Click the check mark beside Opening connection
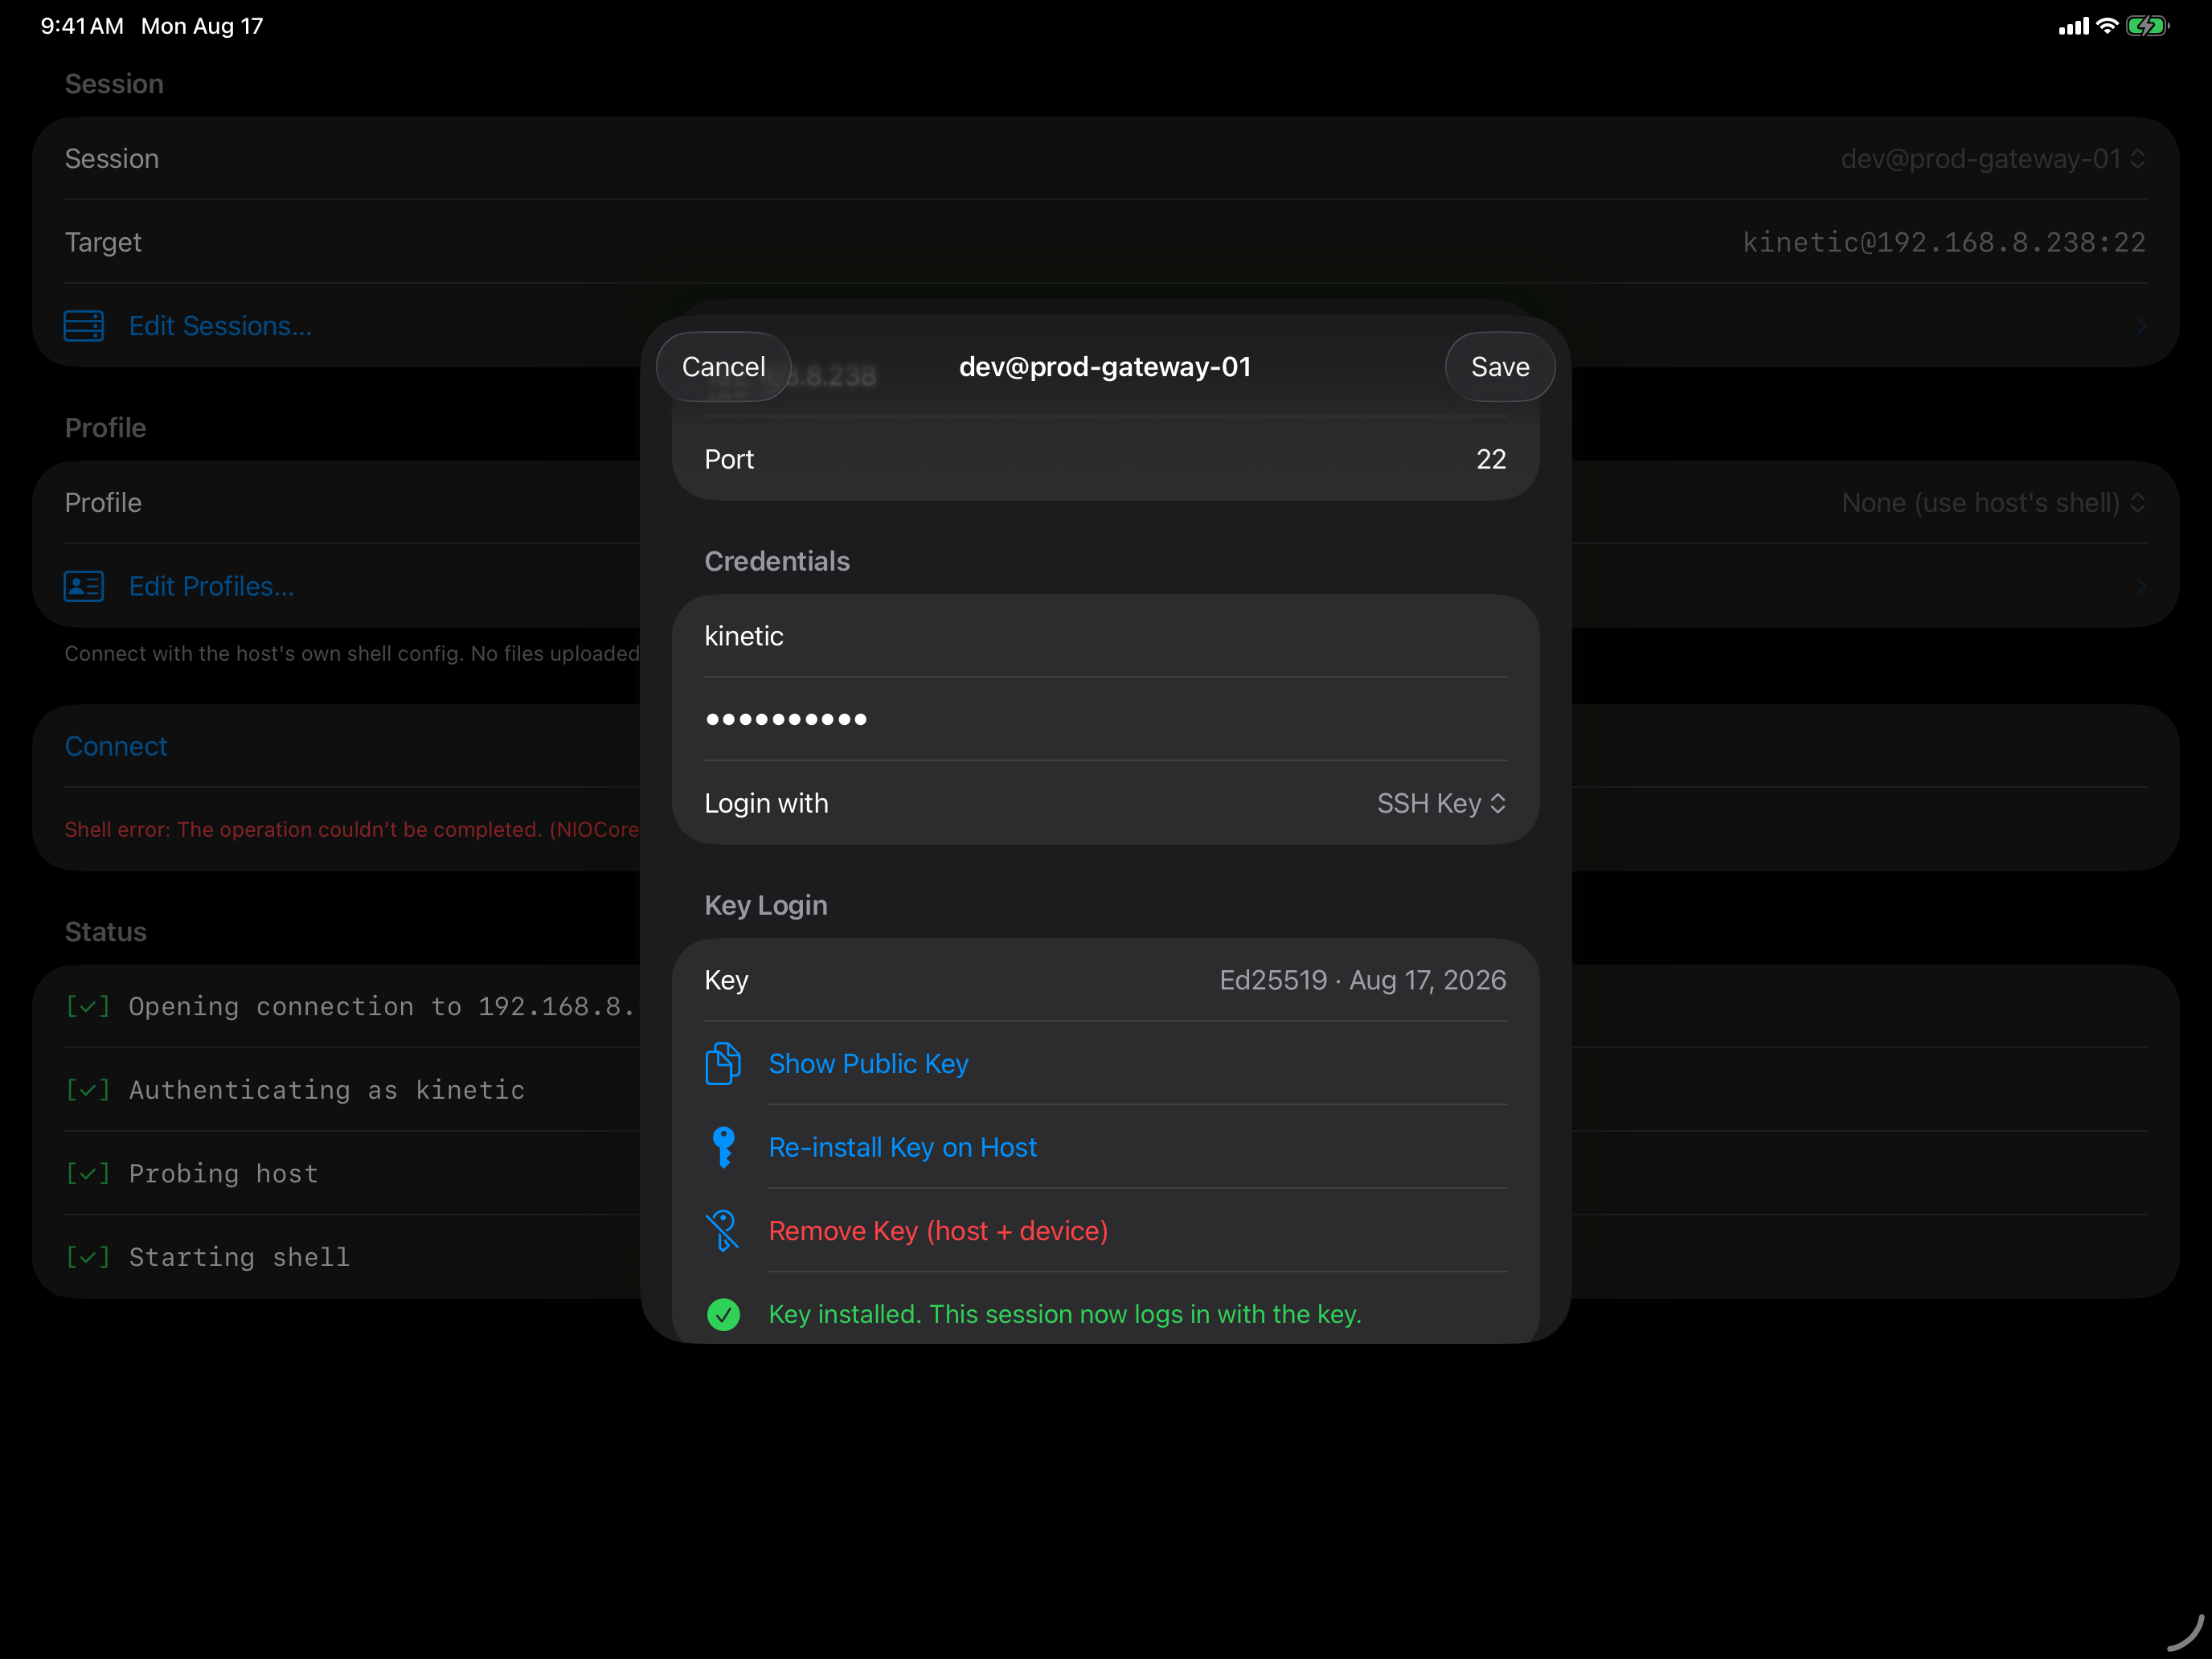2212x1659 pixels. click(88, 1007)
